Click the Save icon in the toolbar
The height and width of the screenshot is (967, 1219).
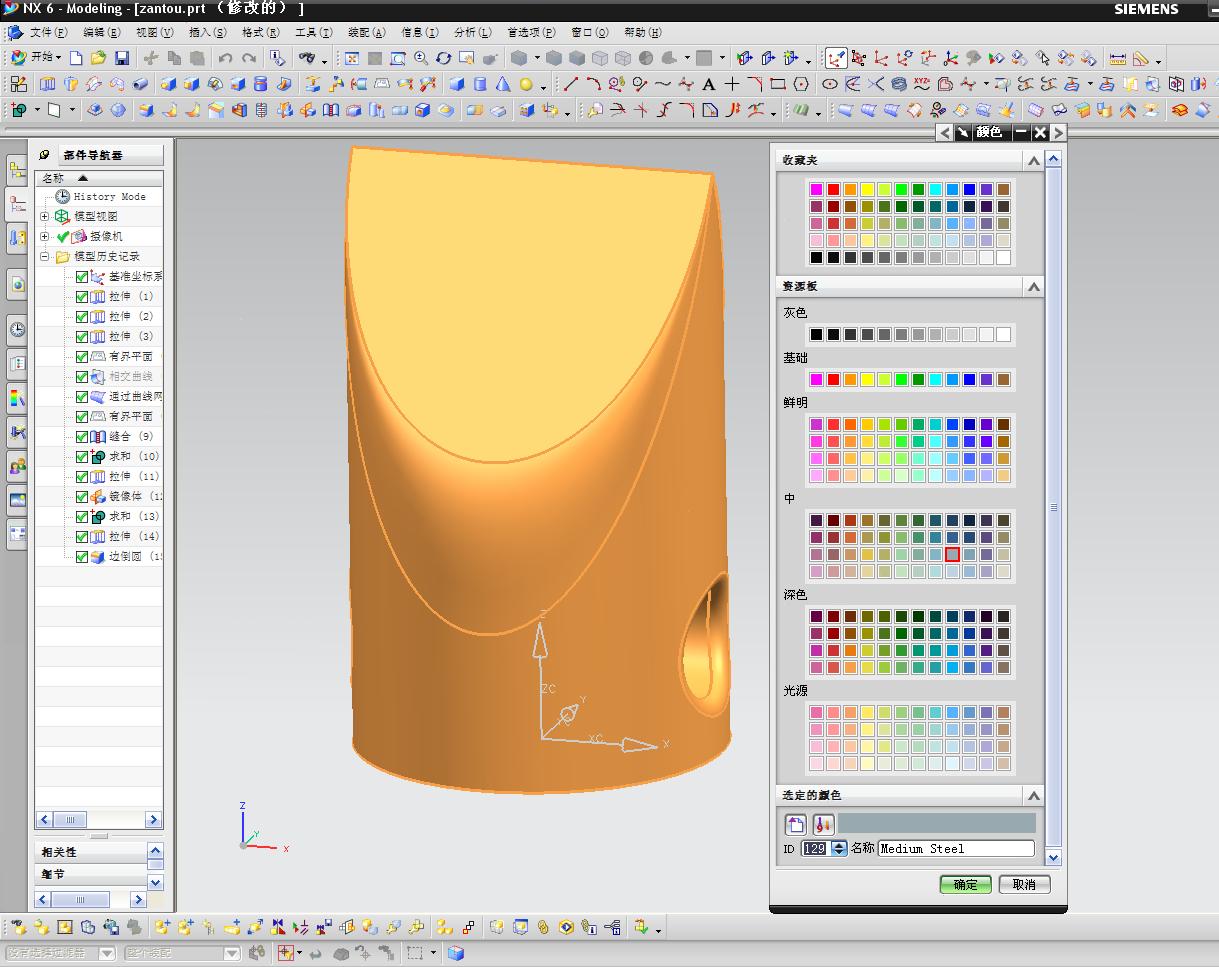pos(121,58)
